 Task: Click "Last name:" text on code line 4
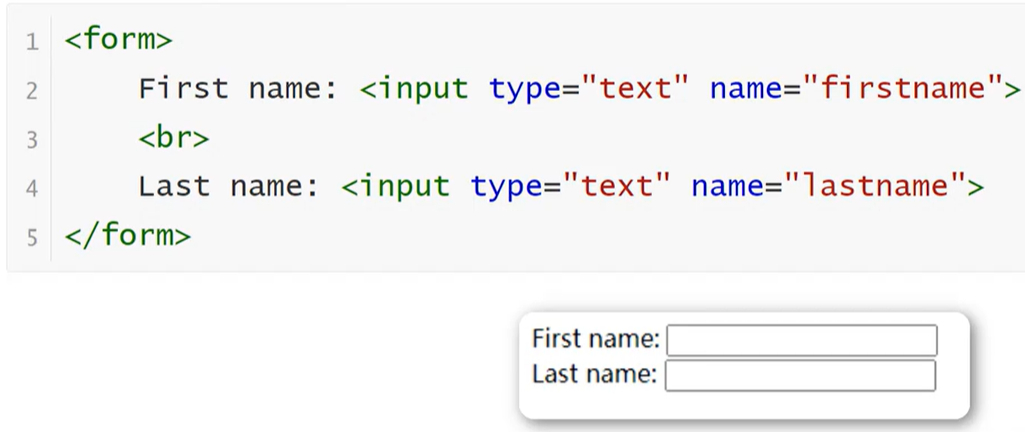[x=229, y=187]
